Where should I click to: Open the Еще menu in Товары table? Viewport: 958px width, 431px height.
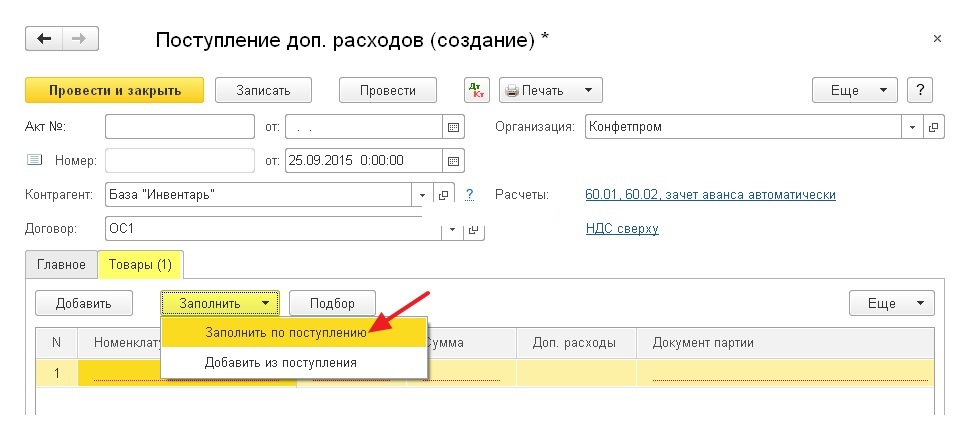tap(892, 303)
